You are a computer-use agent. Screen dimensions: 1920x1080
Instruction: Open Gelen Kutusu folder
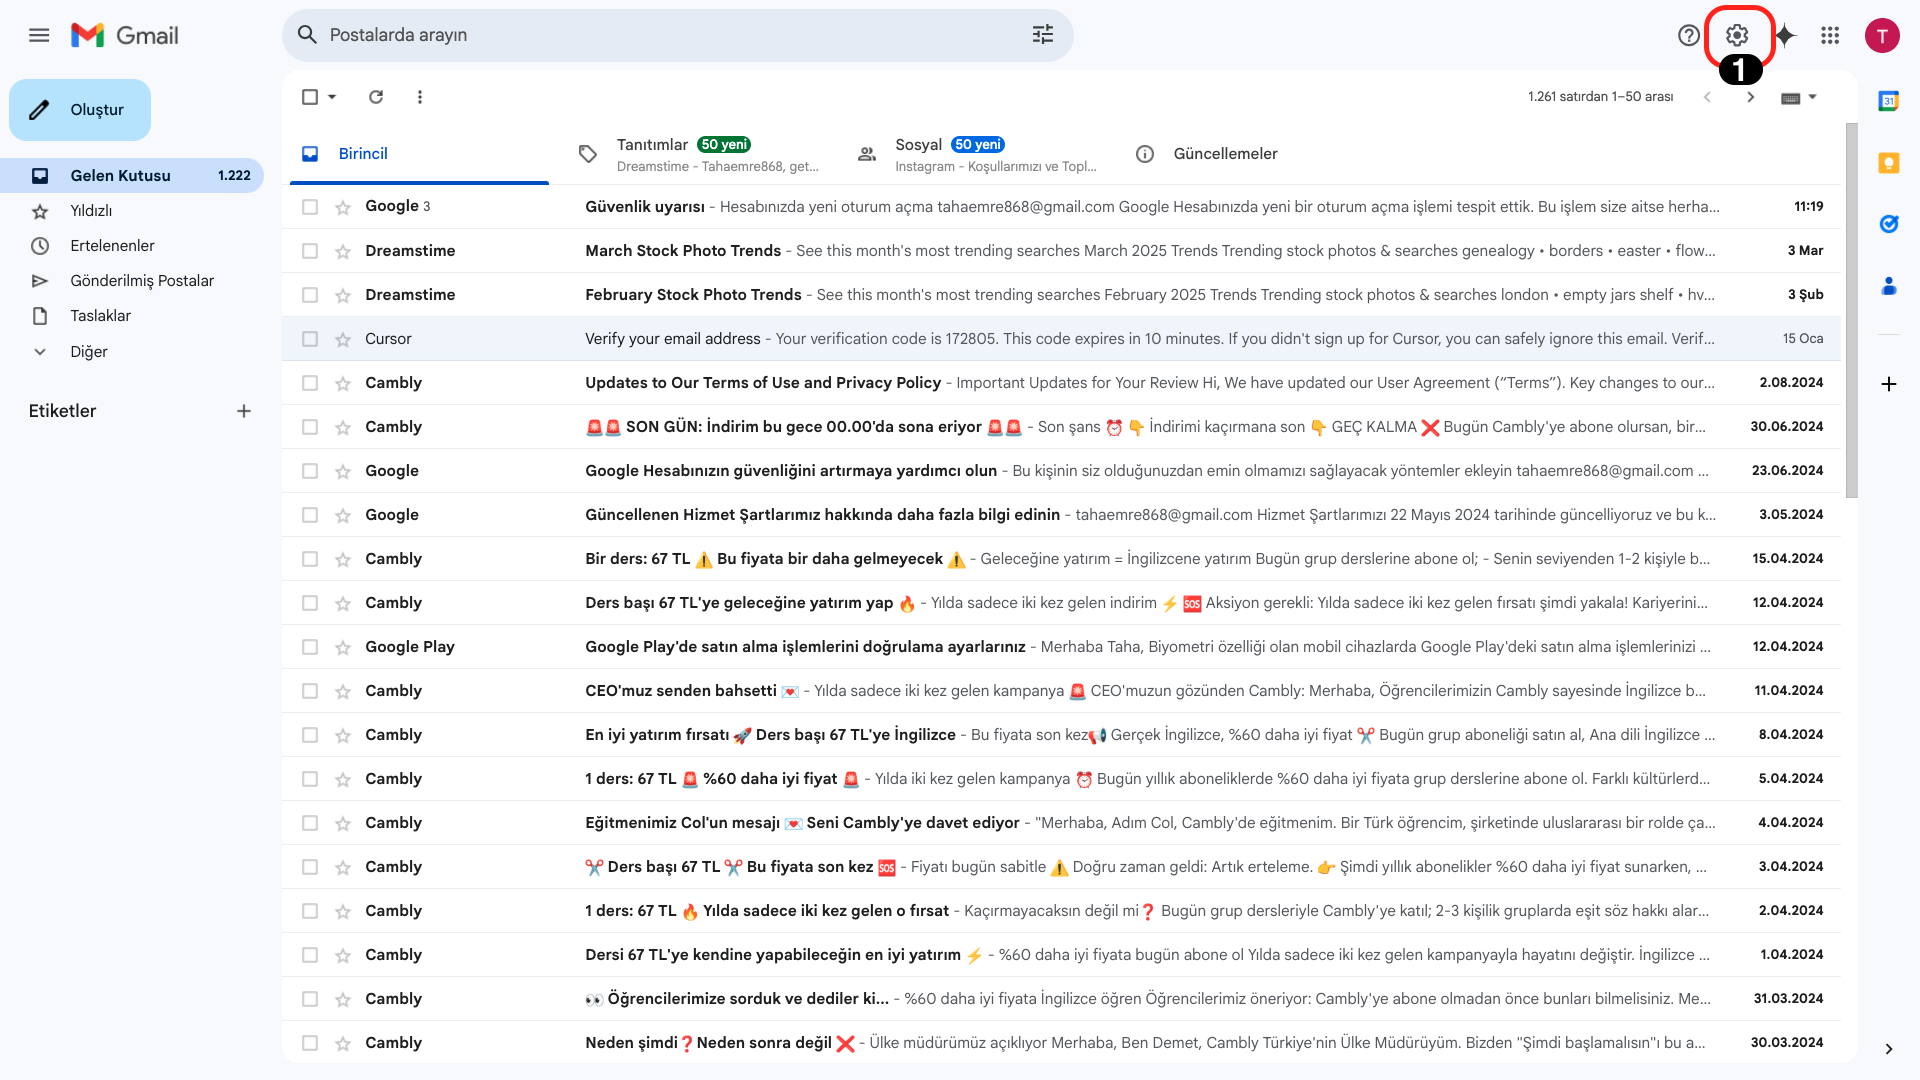[132, 176]
